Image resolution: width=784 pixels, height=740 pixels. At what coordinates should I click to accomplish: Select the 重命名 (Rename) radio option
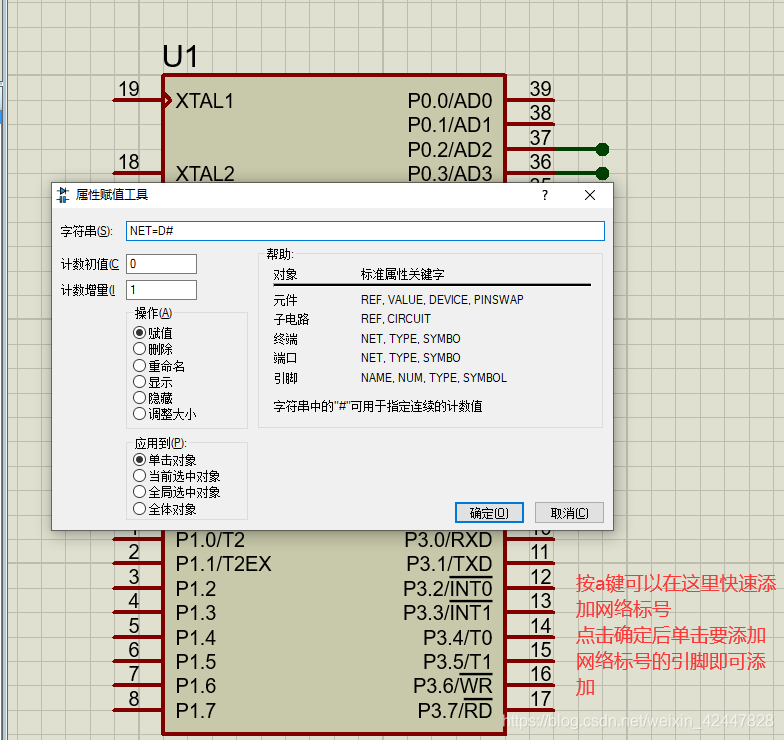(159, 366)
